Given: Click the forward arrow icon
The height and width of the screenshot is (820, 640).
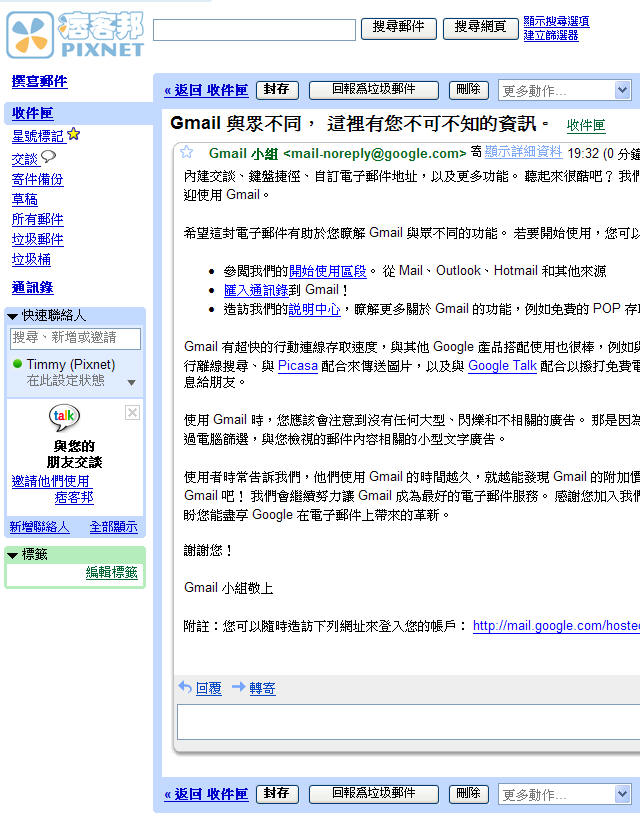Looking at the screenshot, I should (238, 687).
